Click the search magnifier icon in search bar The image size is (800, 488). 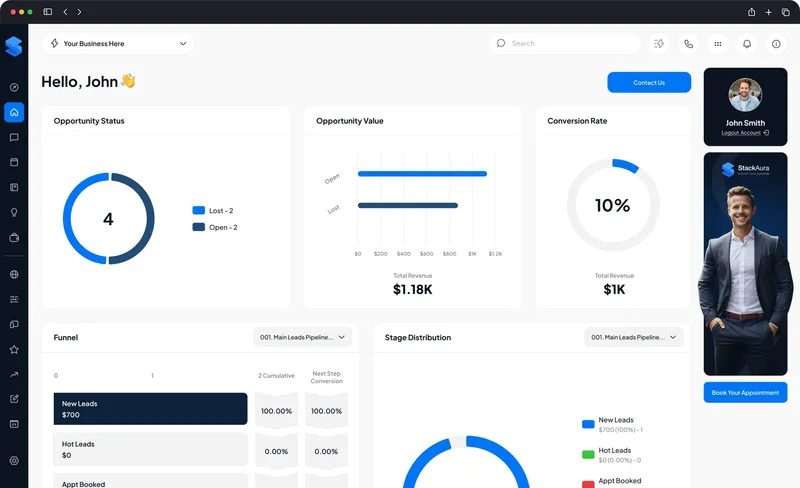coord(501,43)
